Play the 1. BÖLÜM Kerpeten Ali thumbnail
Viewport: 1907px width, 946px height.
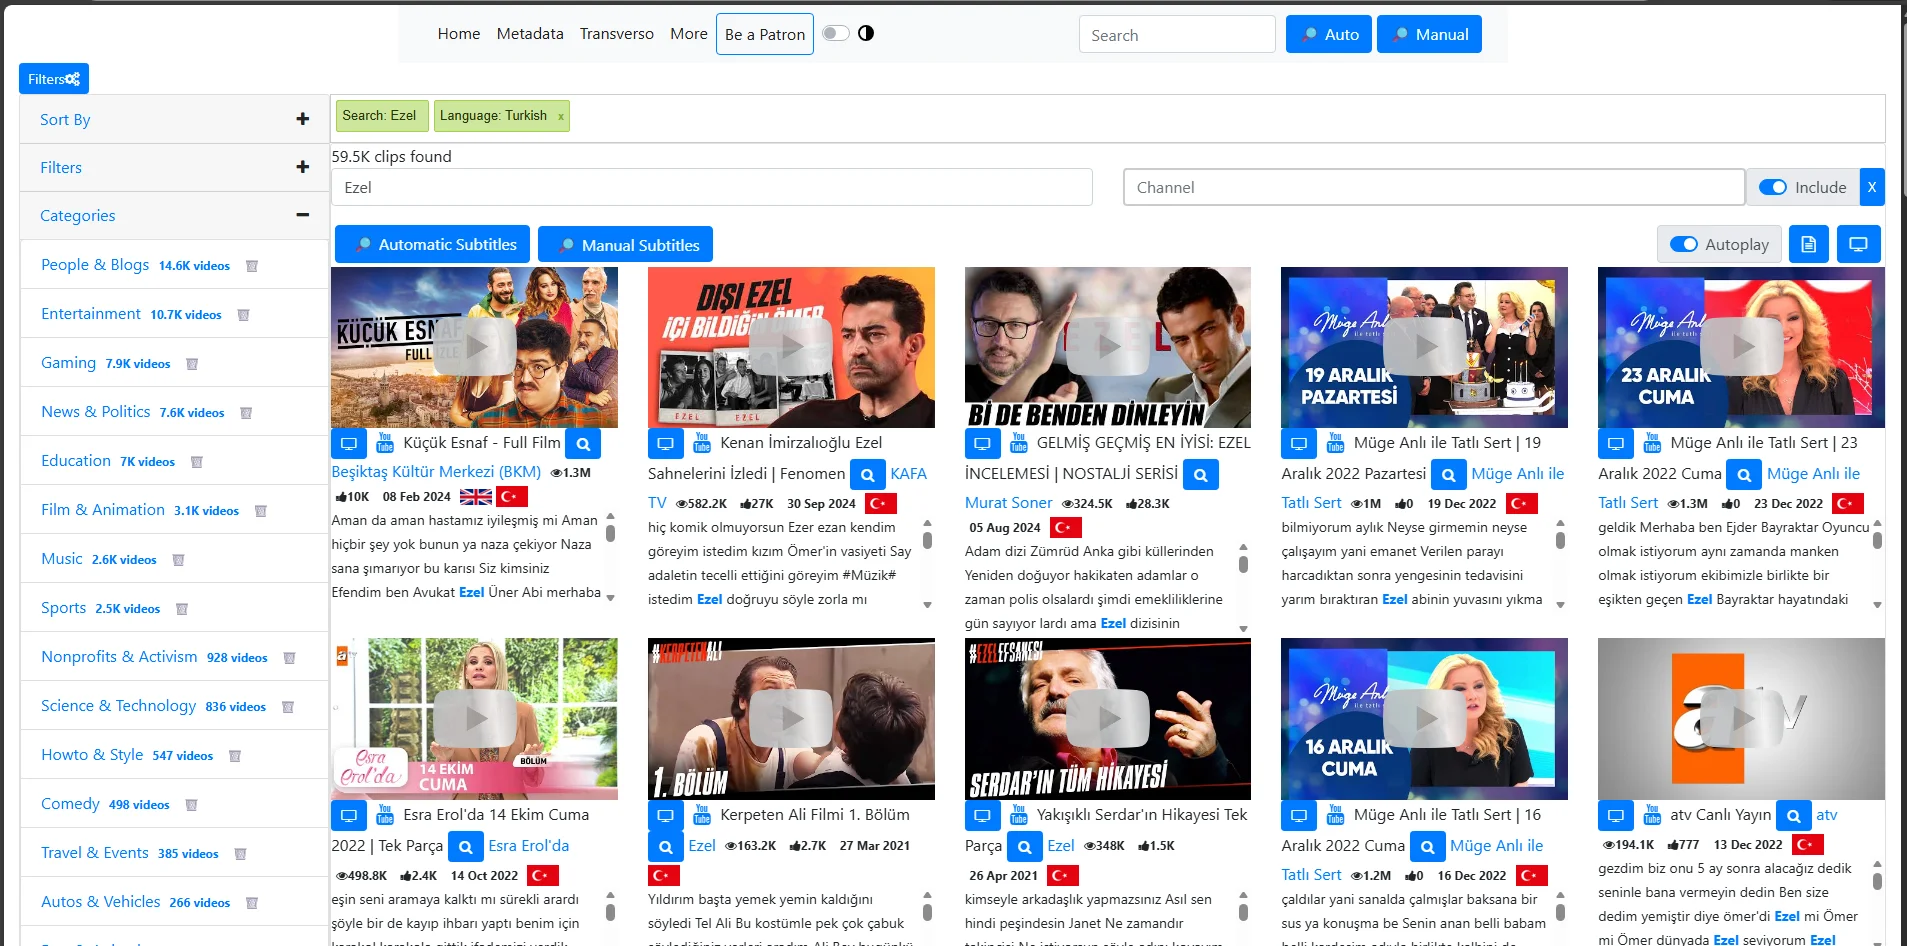pyautogui.click(x=791, y=719)
